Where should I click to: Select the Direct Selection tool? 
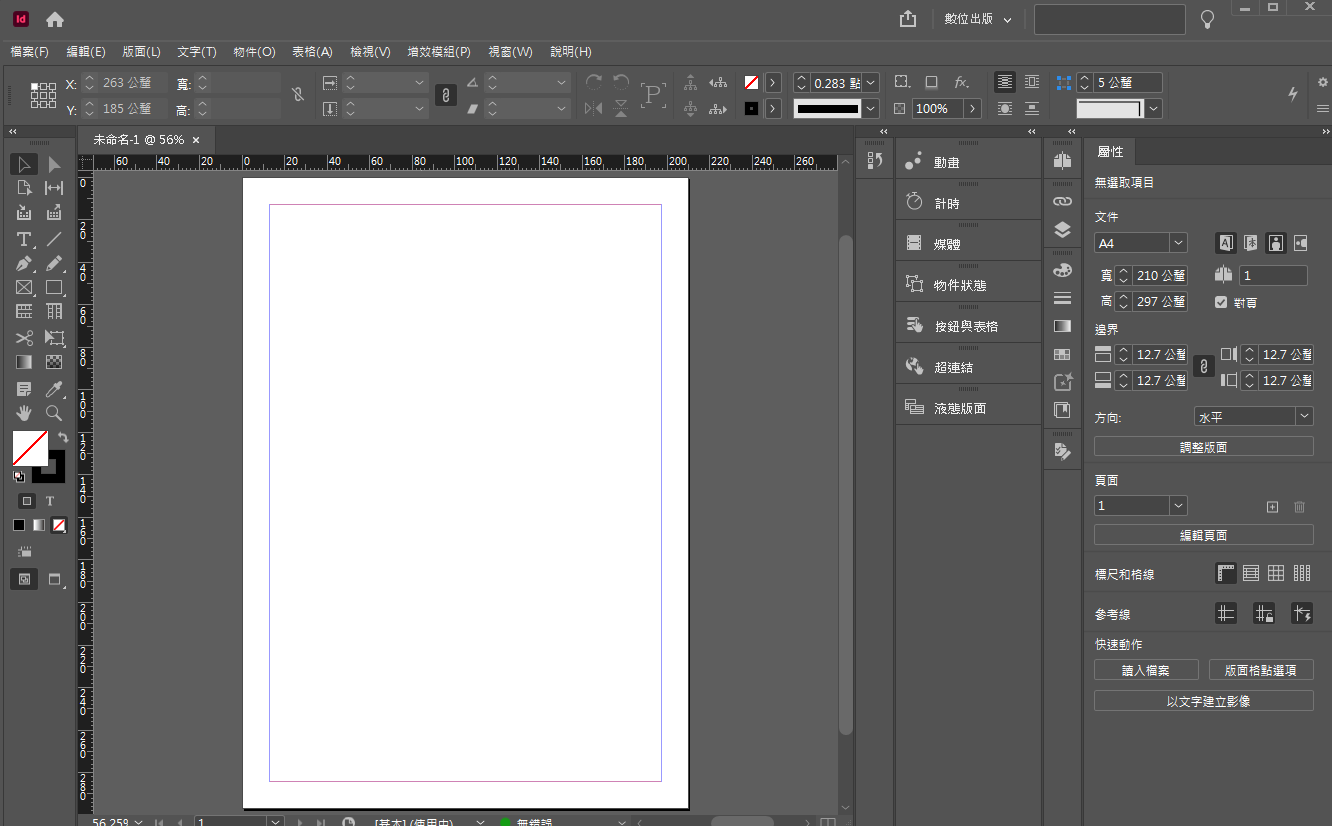[54, 164]
